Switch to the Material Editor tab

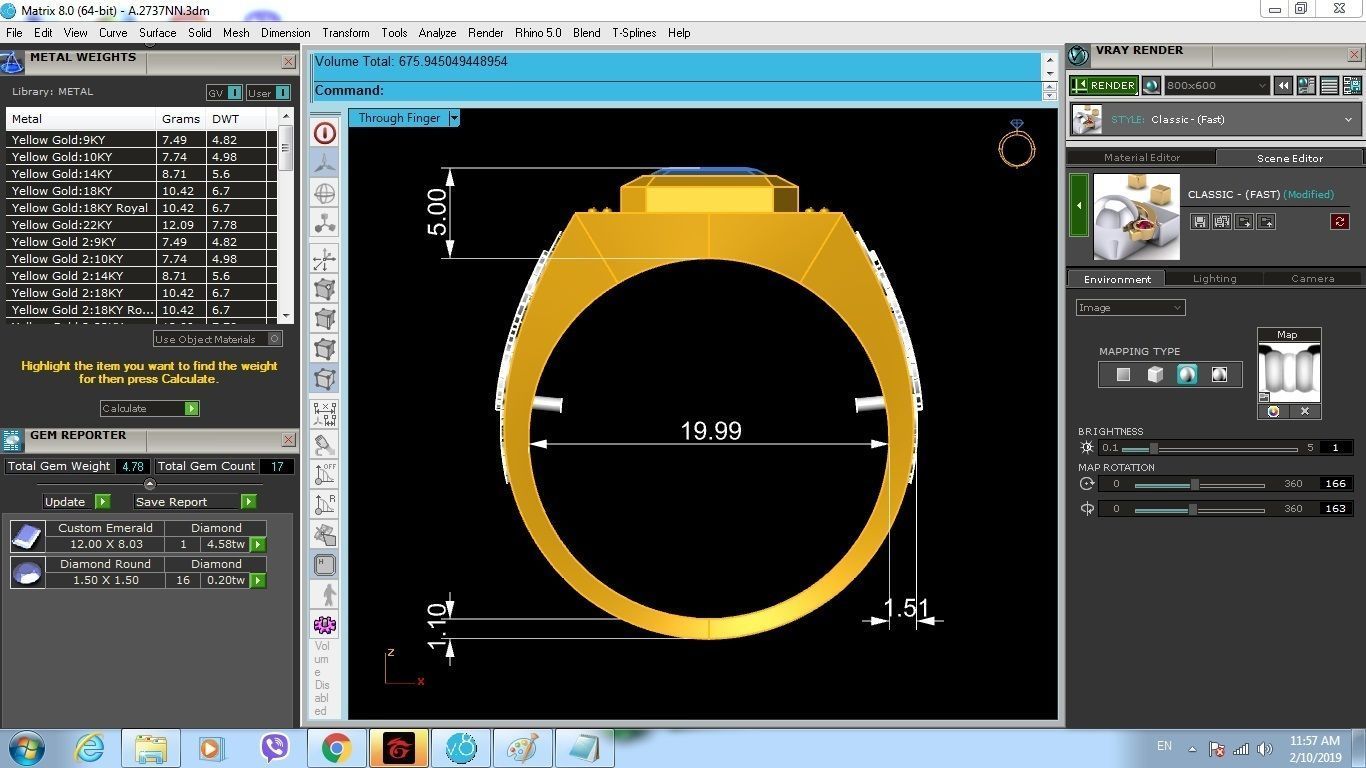(1142, 158)
